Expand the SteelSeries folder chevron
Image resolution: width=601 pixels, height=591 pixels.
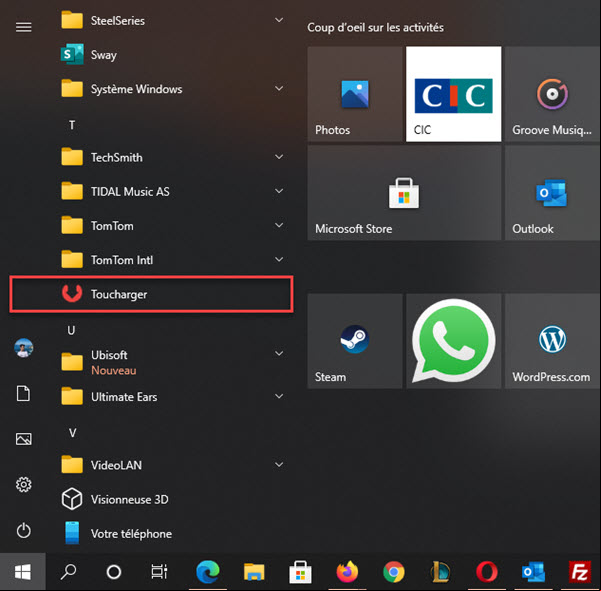click(279, 20)
